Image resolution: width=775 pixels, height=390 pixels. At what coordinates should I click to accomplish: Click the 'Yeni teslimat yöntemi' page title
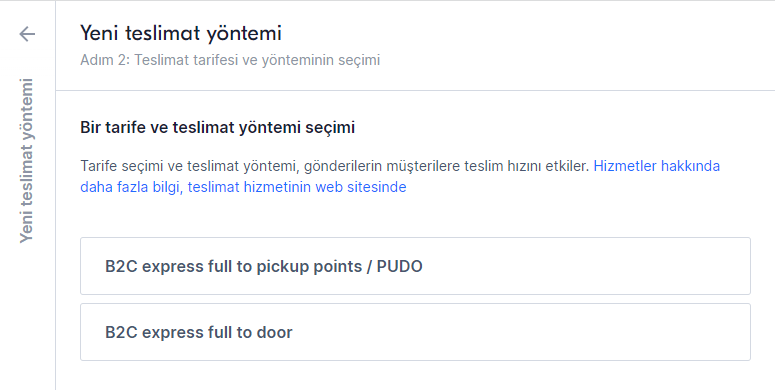[x=181, y=34]
